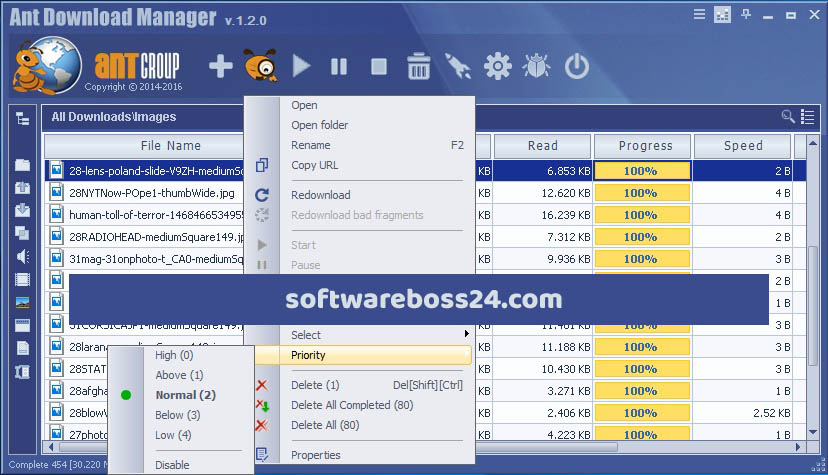Viewport: 828px width, 475px height.
Task: Click the ant grabber icon in toolbar
Action: [x=261, y=65]
